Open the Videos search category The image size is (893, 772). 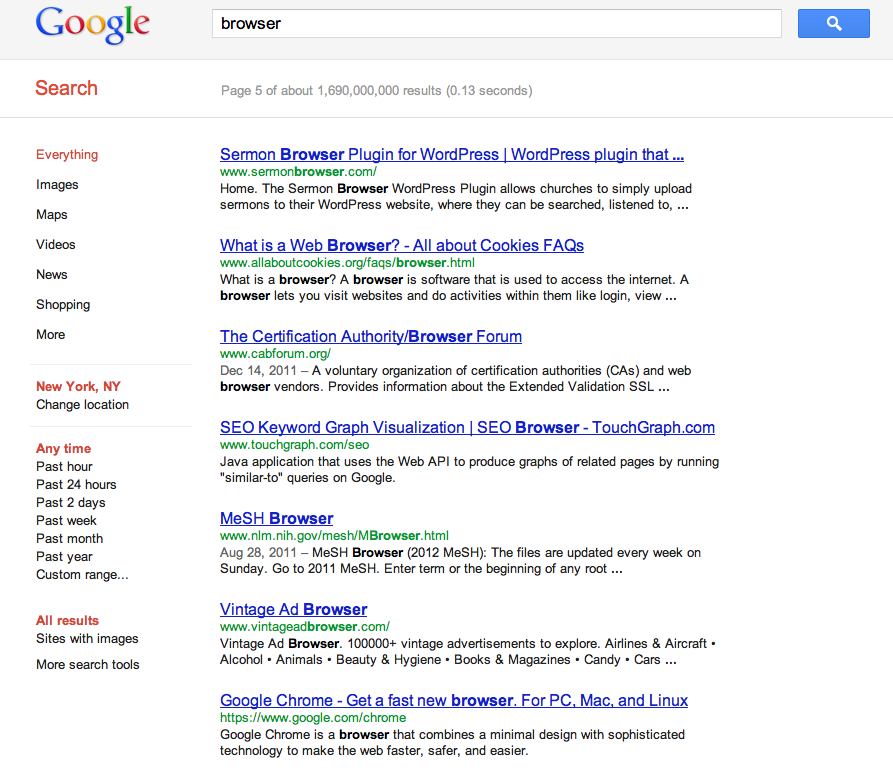click(56, 245)
